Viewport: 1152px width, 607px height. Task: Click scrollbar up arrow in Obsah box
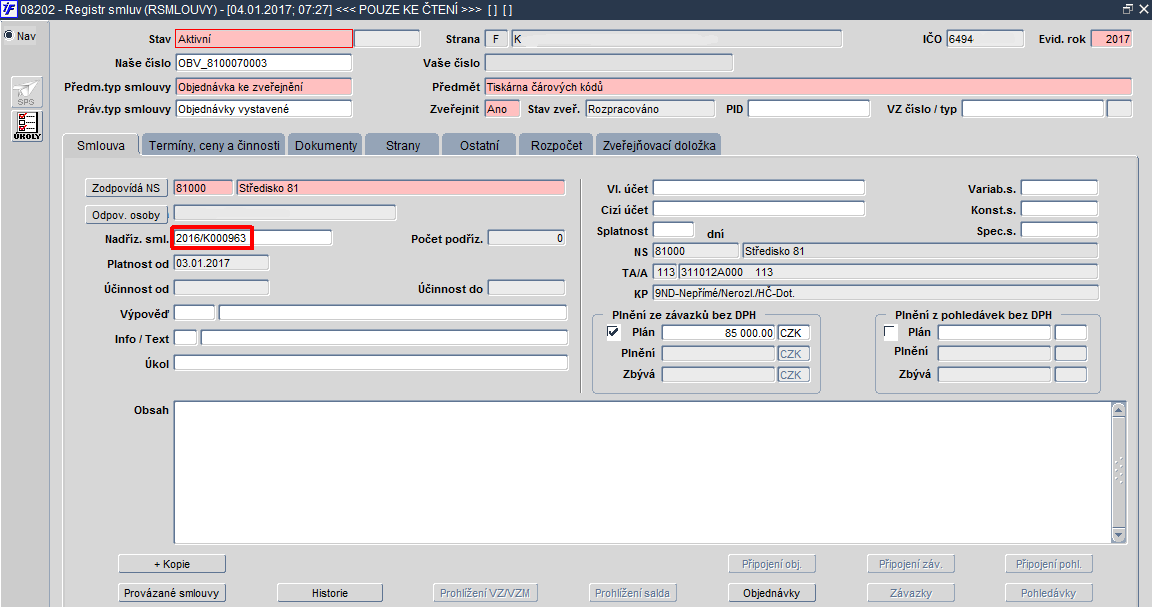pos(1119,409)
